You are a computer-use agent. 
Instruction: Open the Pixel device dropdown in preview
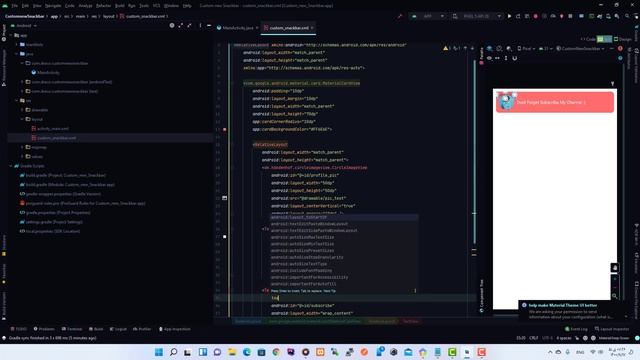[x=526, y=49]
